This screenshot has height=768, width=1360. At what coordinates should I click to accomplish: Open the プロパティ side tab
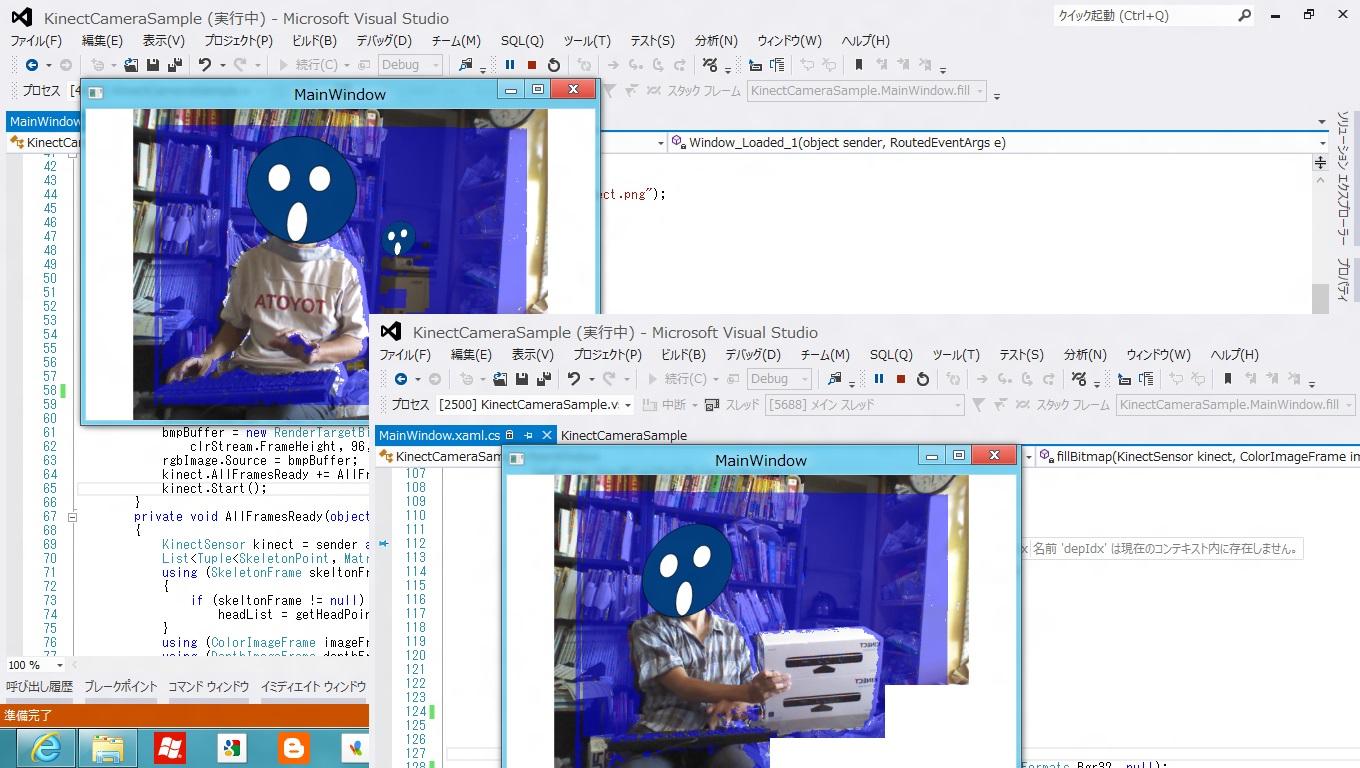[1343, 279]
